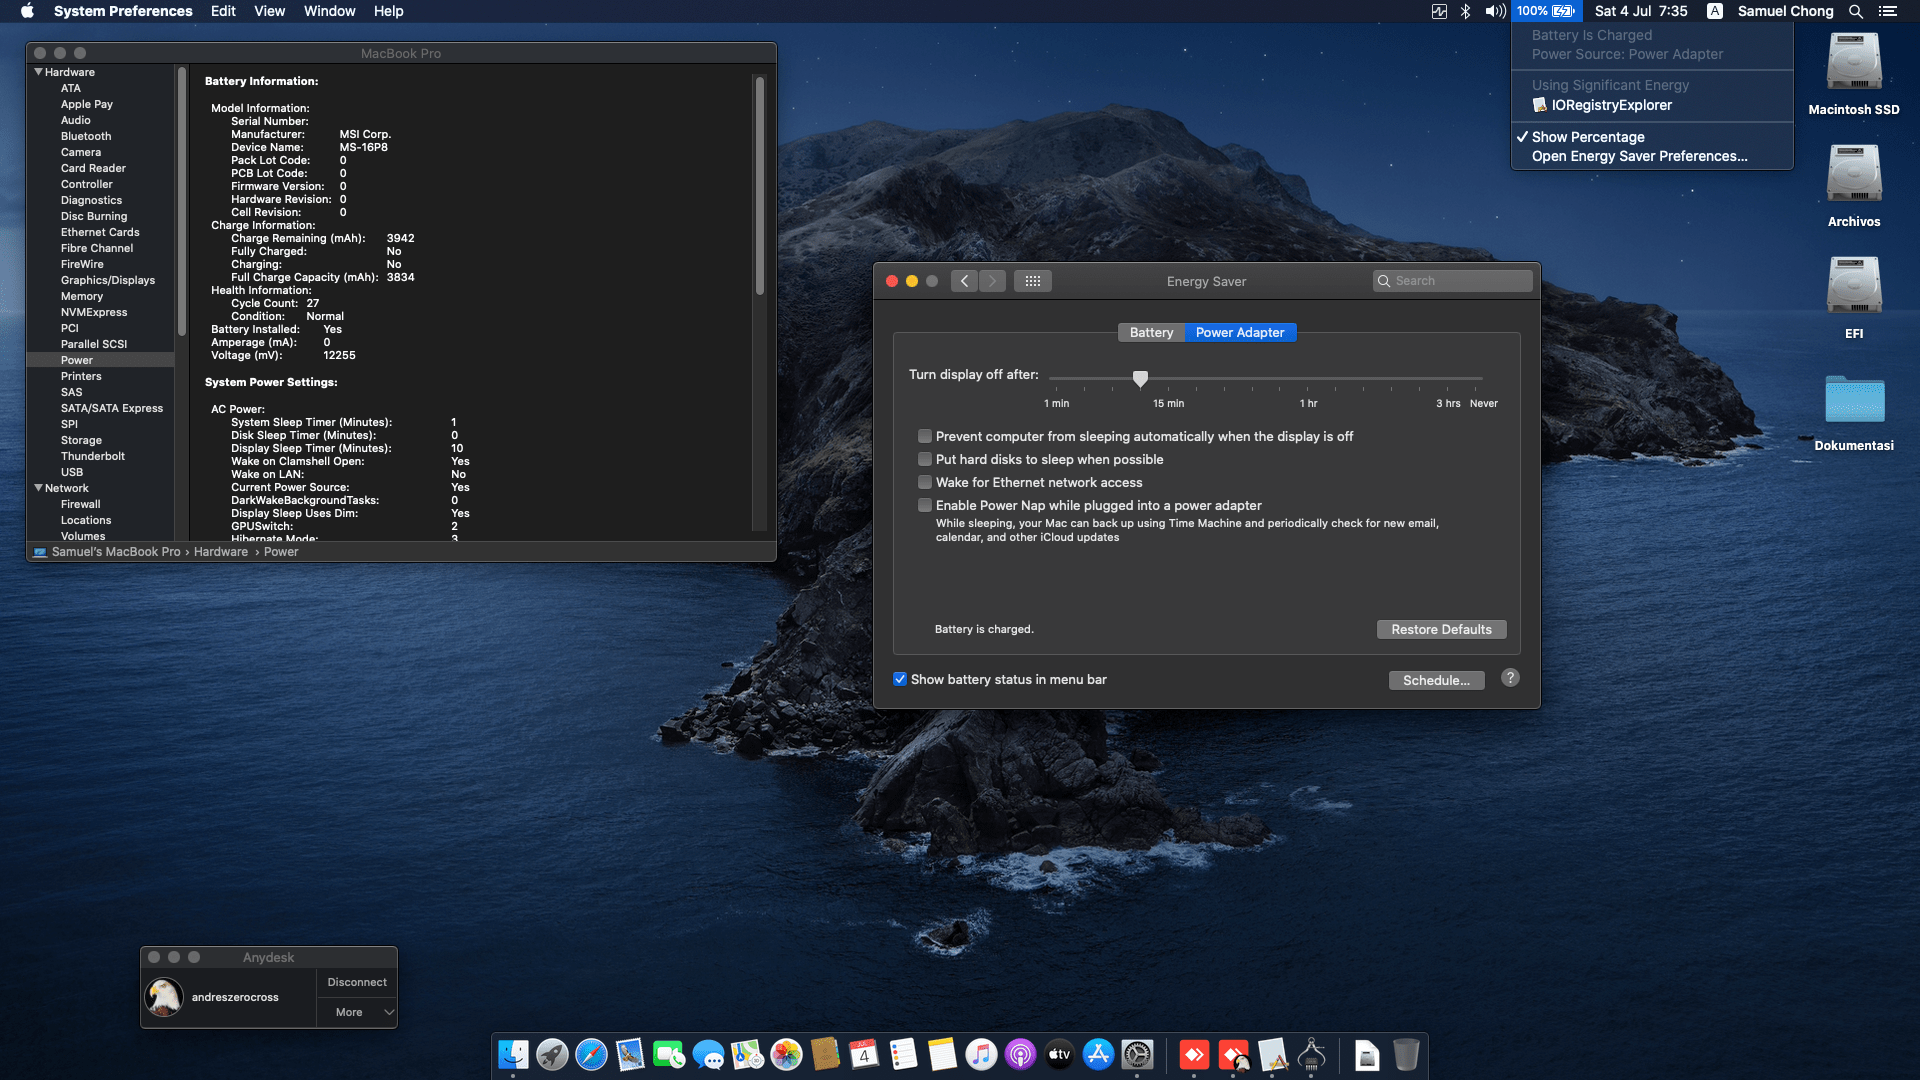Image resolution: width=1920 pixels, height=1080 pixels.
Task: Uncheck Show battery status in menu bar
Action: (x=900, y=679)
